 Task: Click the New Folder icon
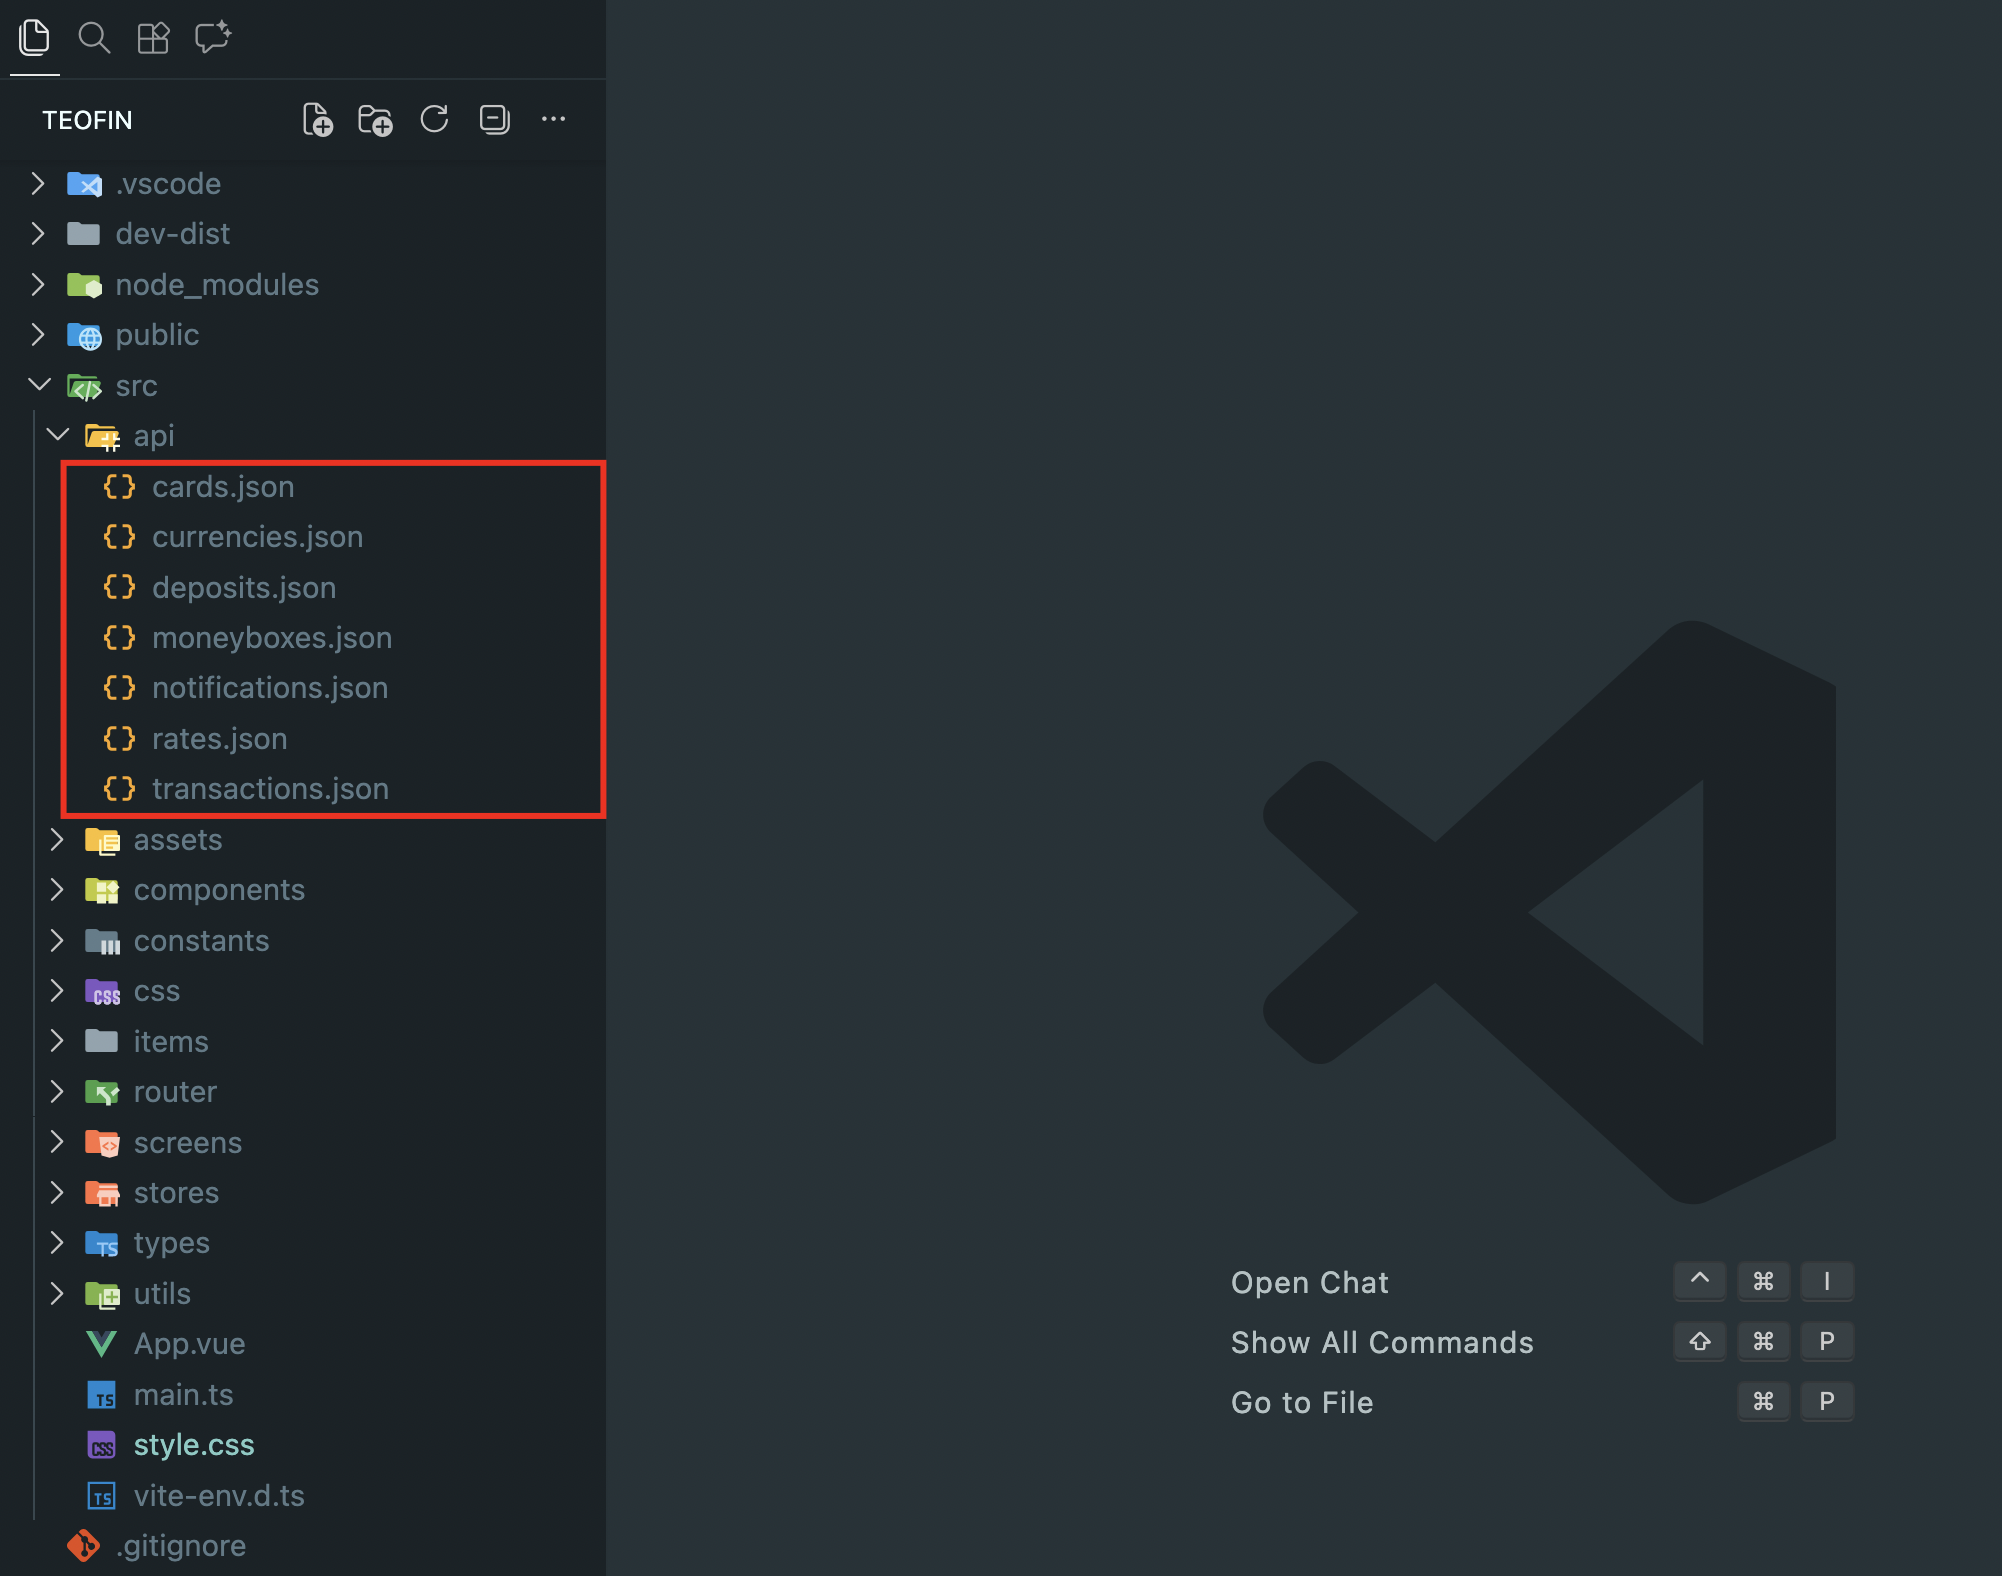tap(375, 120)
